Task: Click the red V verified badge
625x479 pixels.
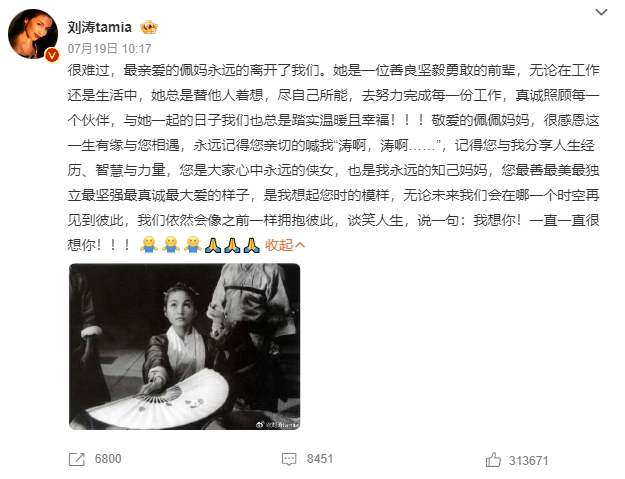Action: click(52, 55)
